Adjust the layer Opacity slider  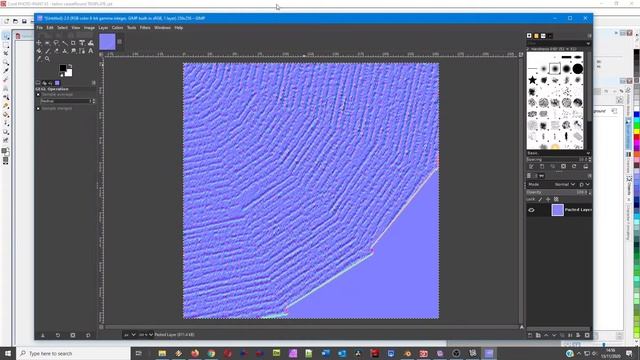(556, 192)
